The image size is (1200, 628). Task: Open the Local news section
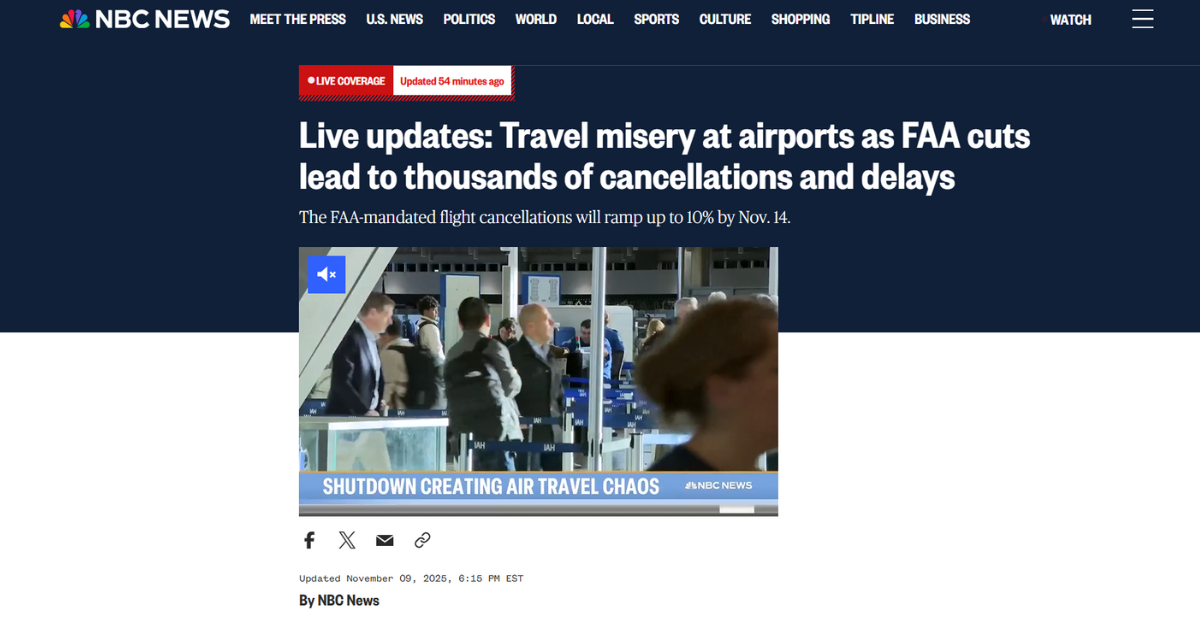(x=595, y=19)
